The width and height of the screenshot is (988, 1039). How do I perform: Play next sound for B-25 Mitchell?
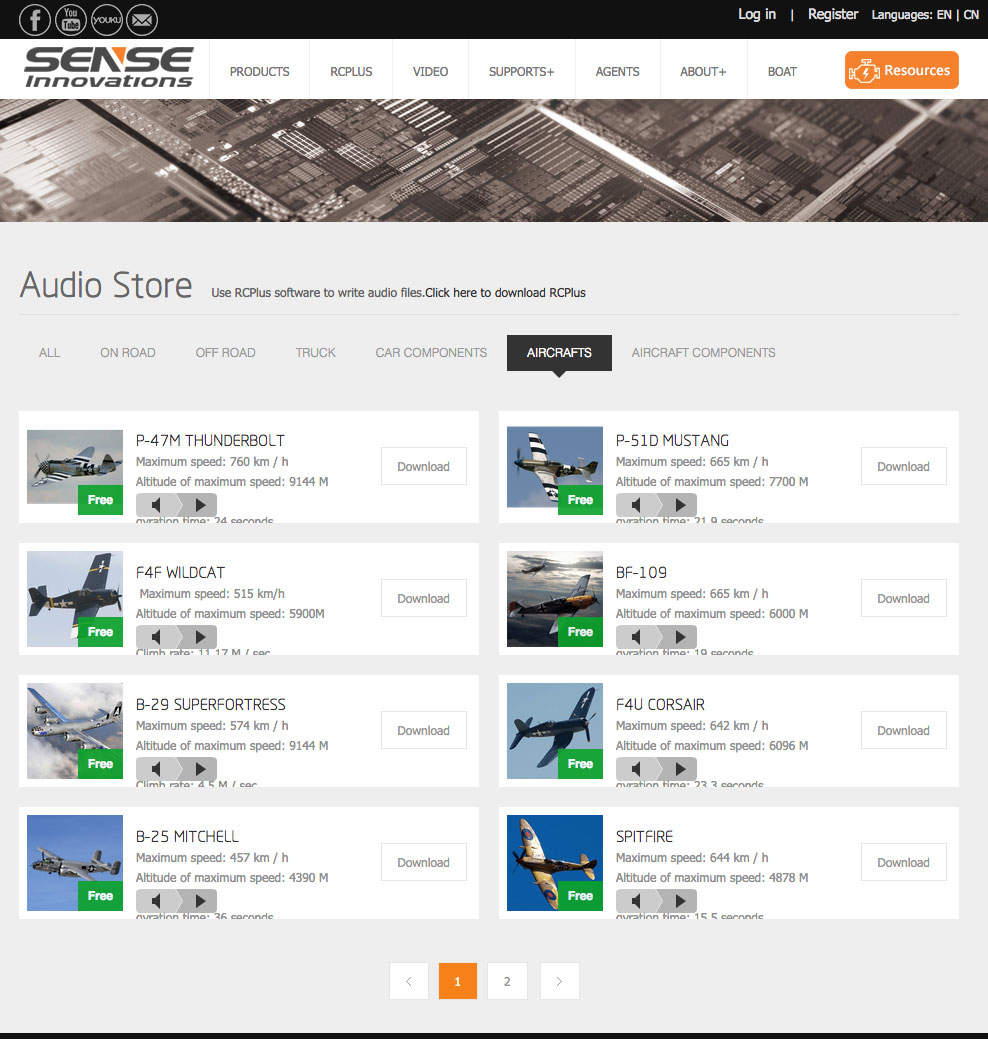coord(199,901)
